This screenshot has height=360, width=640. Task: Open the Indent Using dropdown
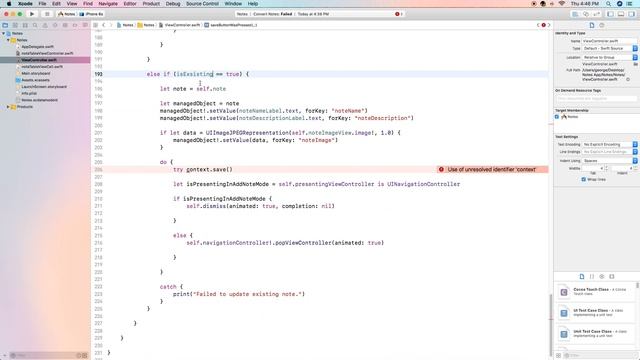click(609, 161)
